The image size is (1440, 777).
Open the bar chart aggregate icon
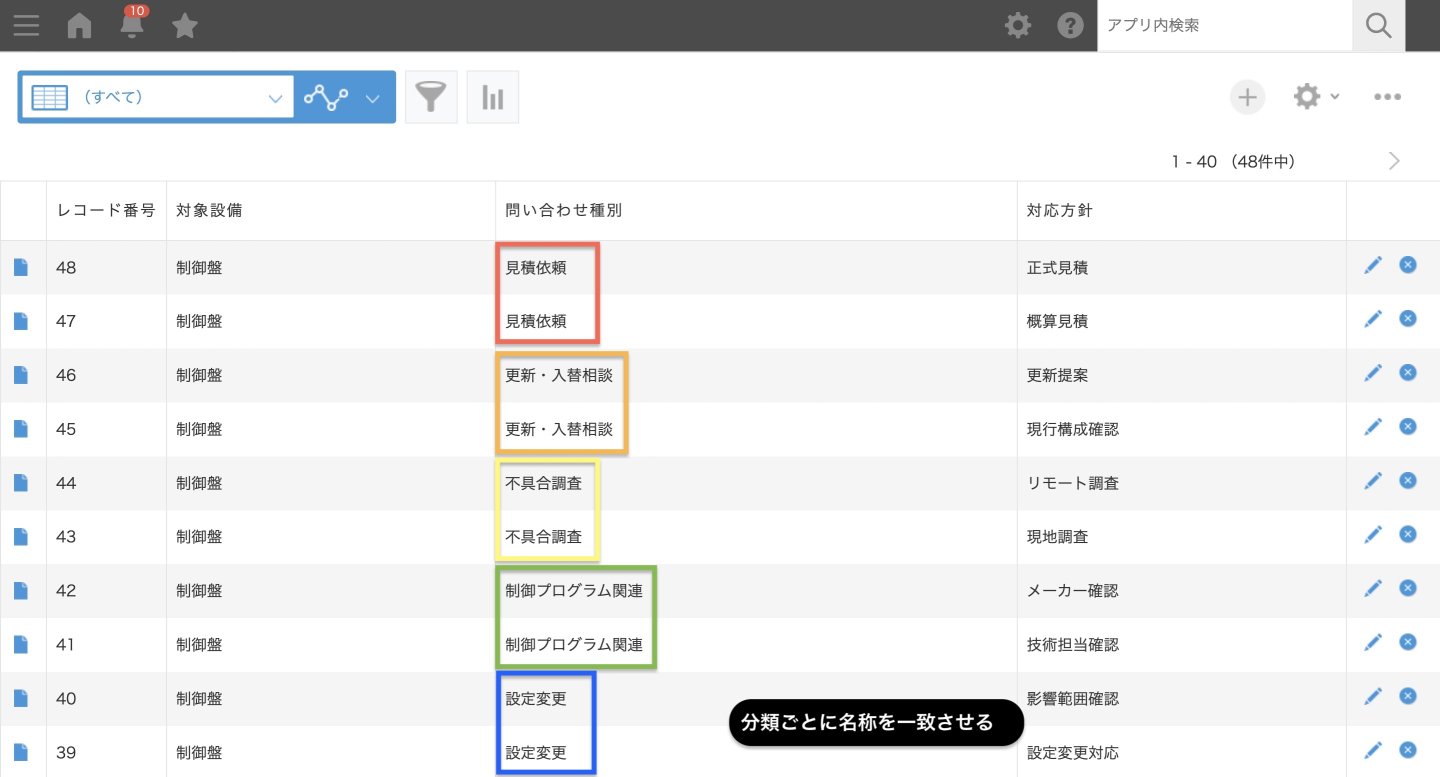(493, 97)
